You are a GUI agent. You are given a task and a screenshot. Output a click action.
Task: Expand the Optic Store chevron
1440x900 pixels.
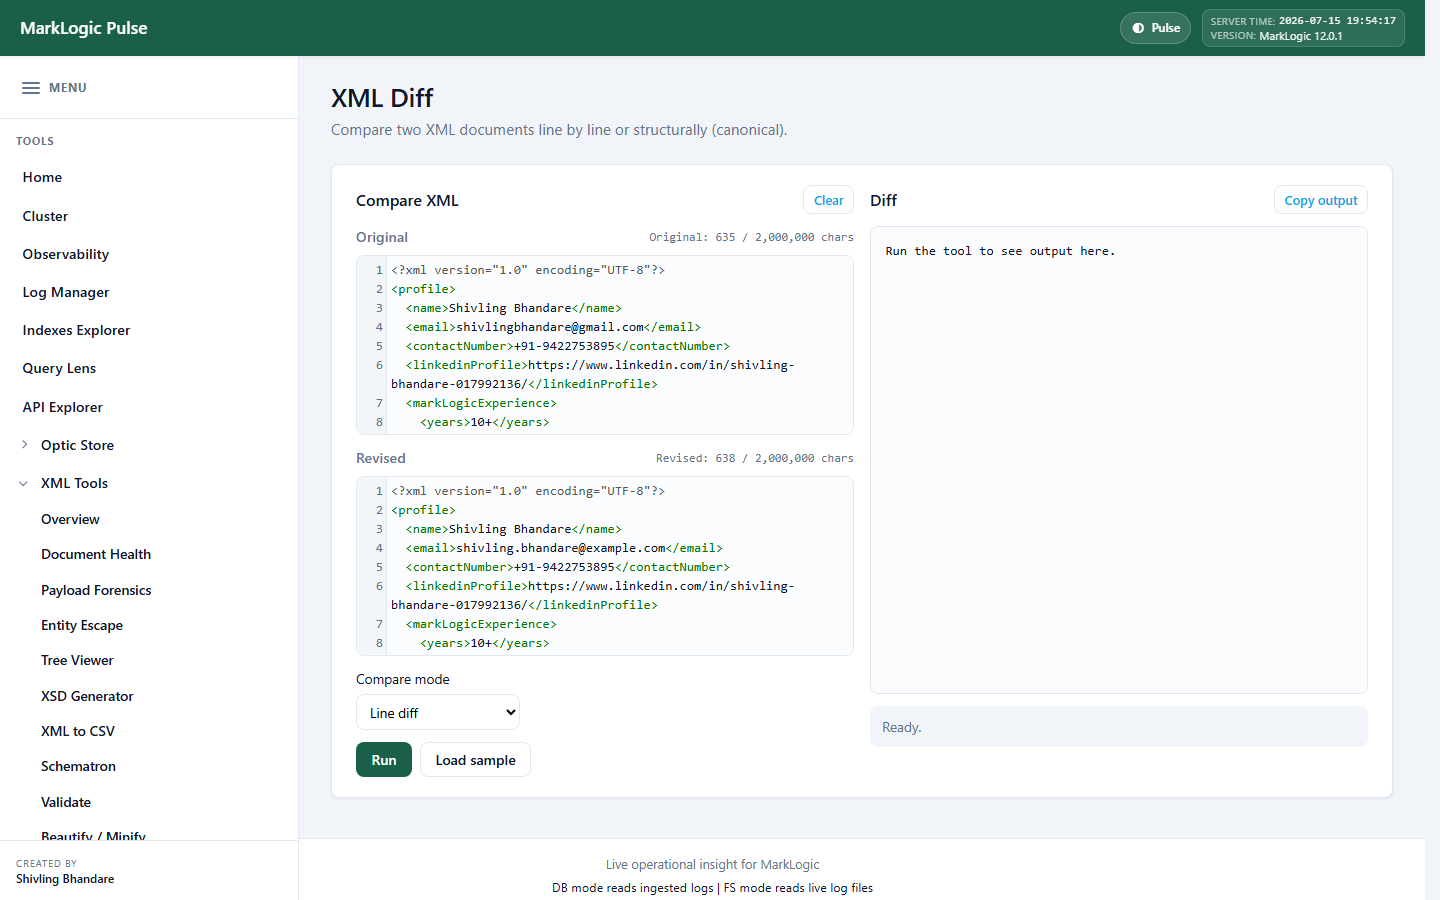pos(25,445)
